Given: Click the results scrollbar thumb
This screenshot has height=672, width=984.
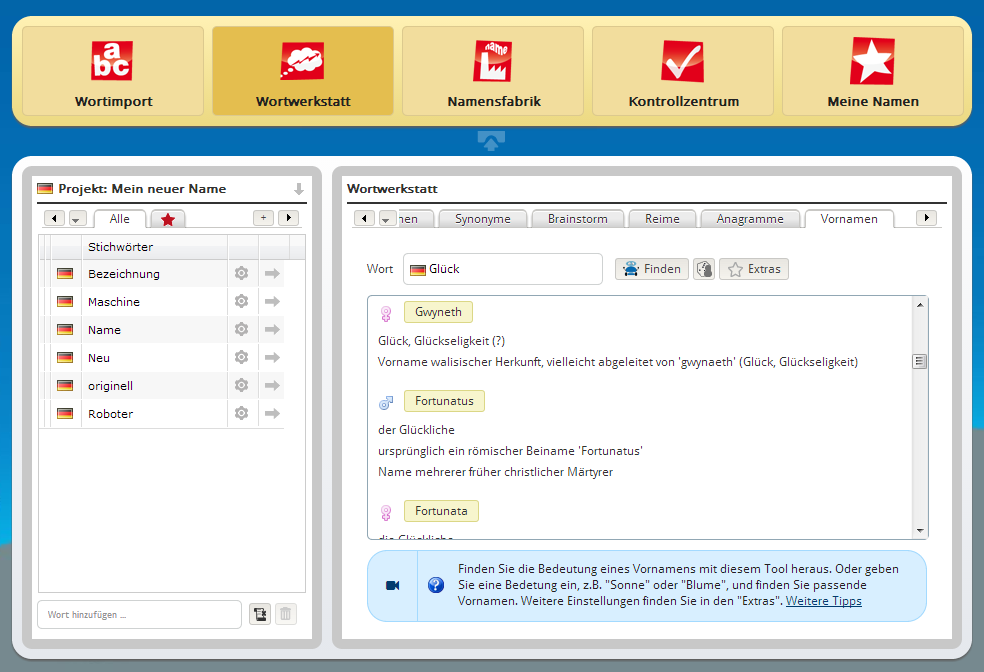Looking at the screenshot, I should coord(920,361).
